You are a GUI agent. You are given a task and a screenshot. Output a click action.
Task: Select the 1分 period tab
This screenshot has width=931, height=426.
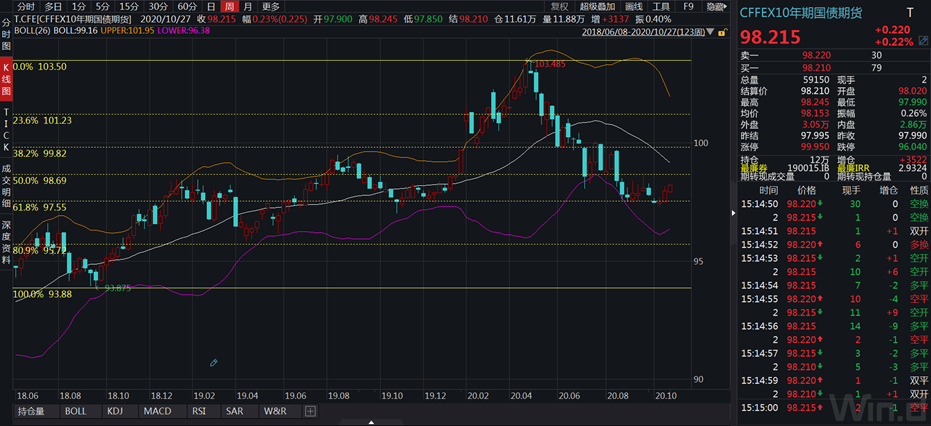[x=78, y=7]
